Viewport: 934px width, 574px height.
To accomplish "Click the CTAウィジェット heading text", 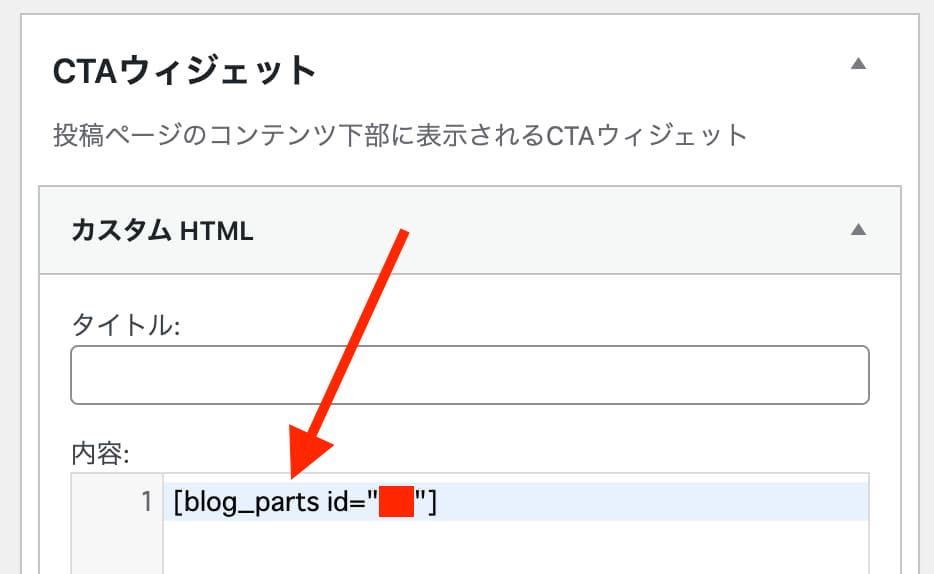I will point(184,71).
